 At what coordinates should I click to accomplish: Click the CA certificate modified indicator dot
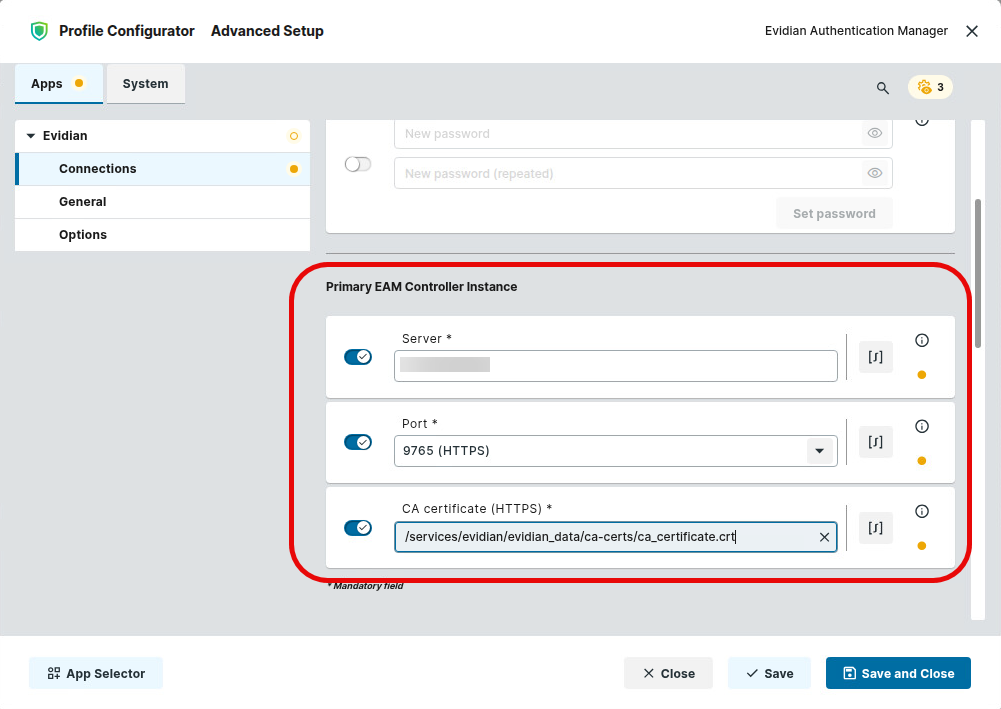[x=921, y=546]
